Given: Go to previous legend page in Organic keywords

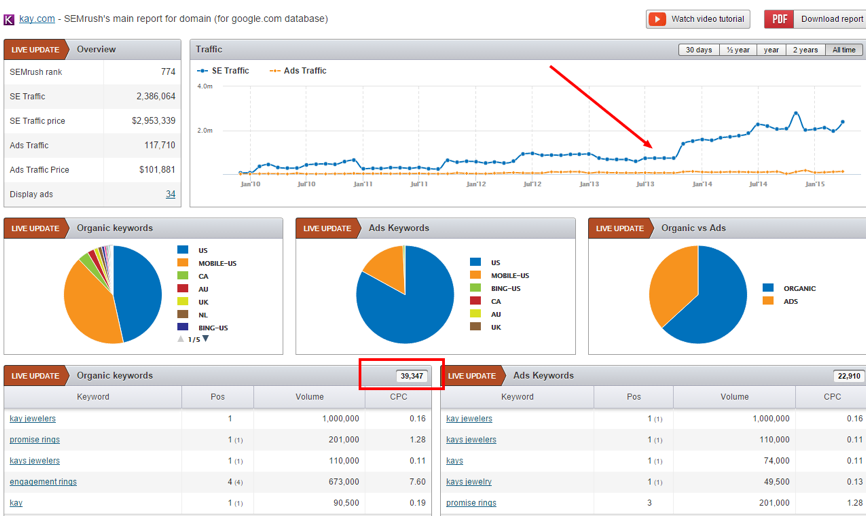Looking at the screenshot, I should pos(181,339).
